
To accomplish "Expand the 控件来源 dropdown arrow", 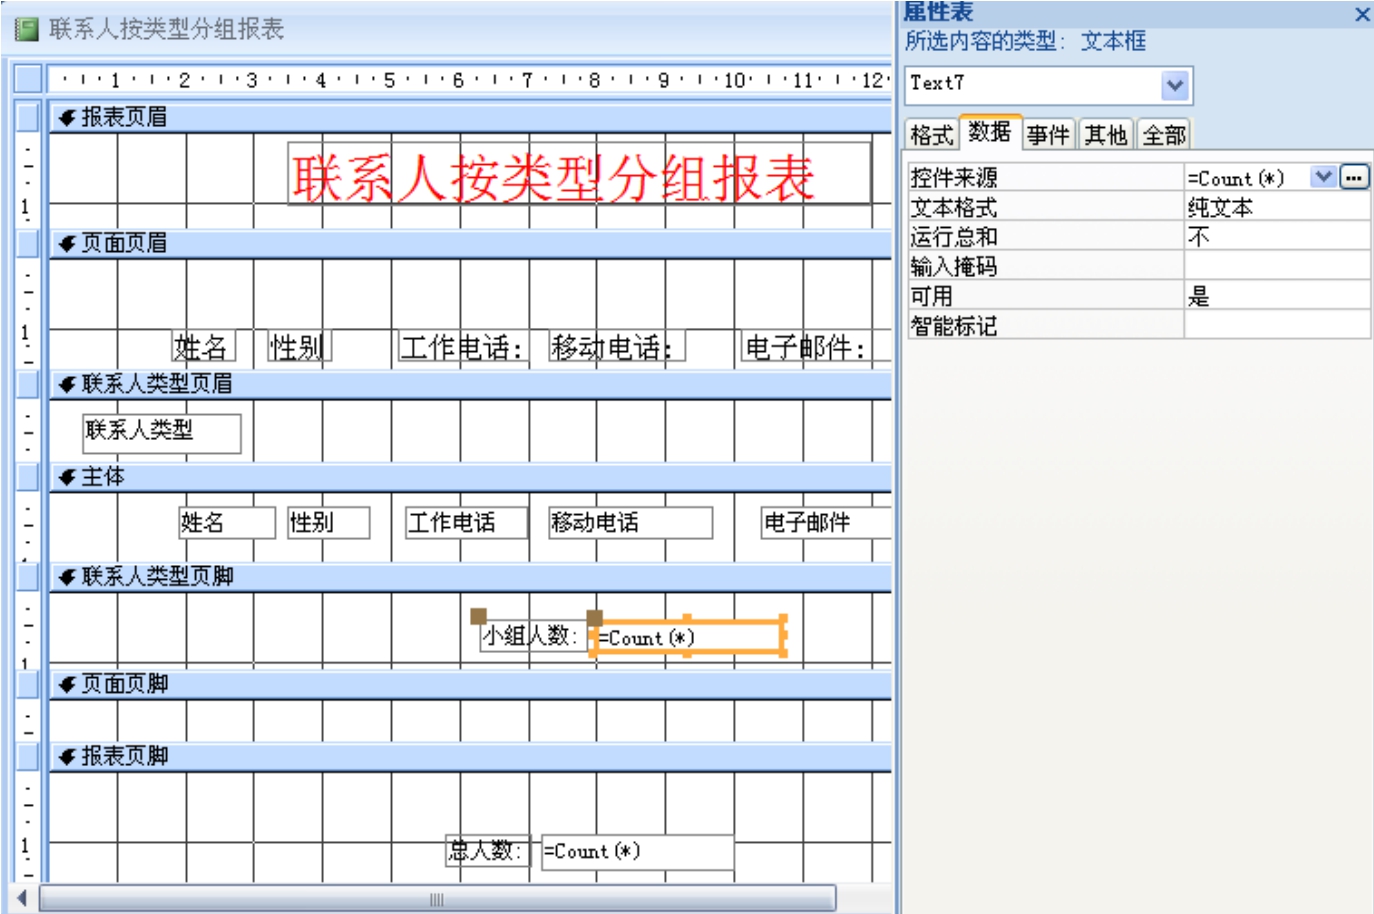I will click(x=1323, y=178).
